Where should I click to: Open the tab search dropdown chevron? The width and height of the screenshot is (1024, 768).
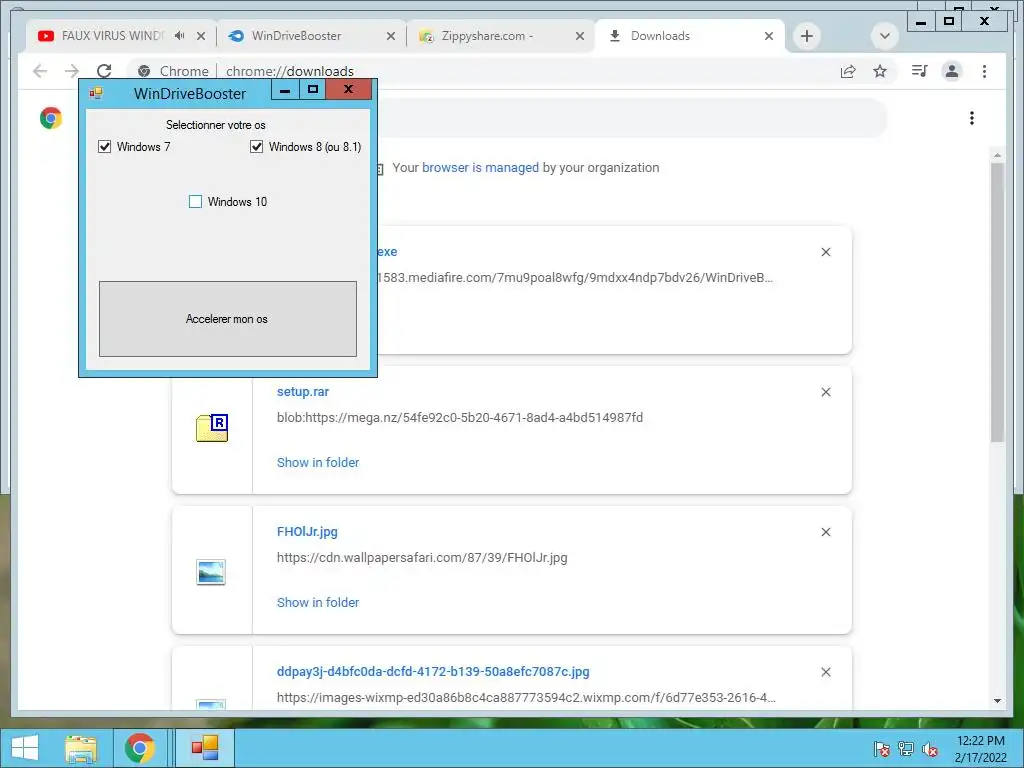click(x=884, y=36)
